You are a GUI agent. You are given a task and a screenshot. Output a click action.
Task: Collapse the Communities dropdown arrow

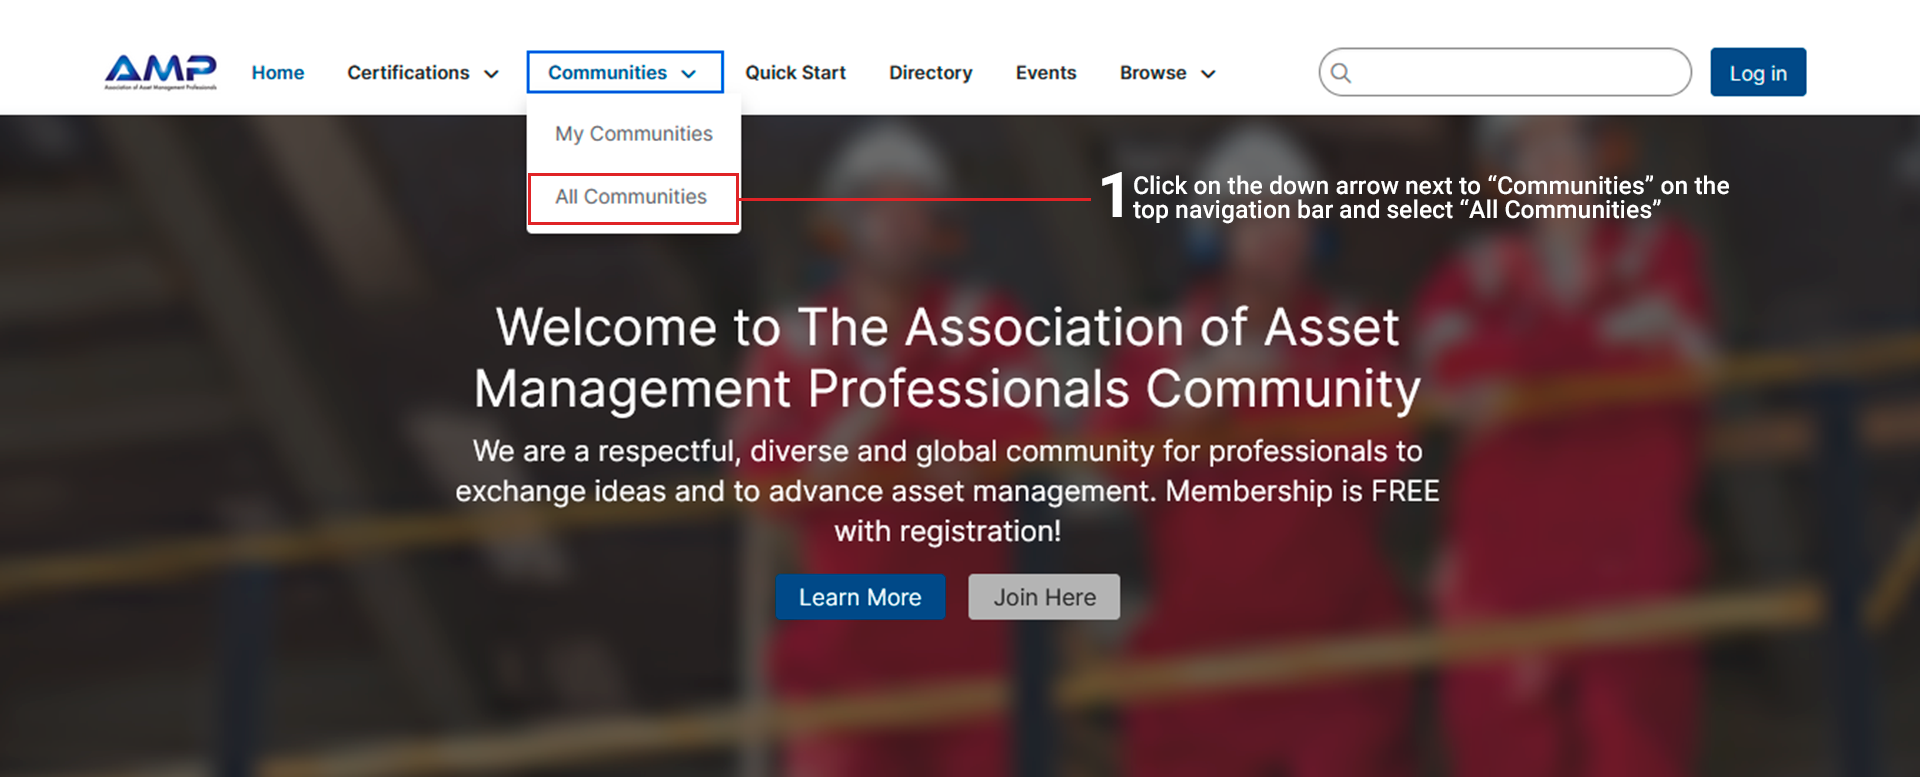(689, 74)
